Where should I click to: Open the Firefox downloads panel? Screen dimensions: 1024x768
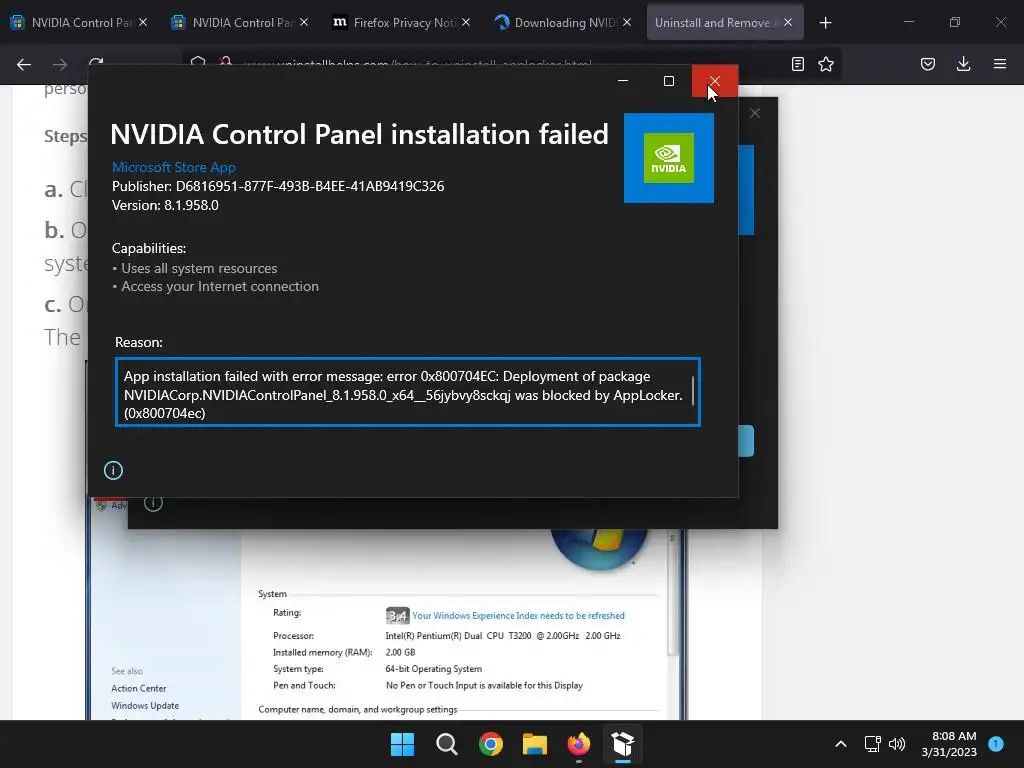click(963, 64)
